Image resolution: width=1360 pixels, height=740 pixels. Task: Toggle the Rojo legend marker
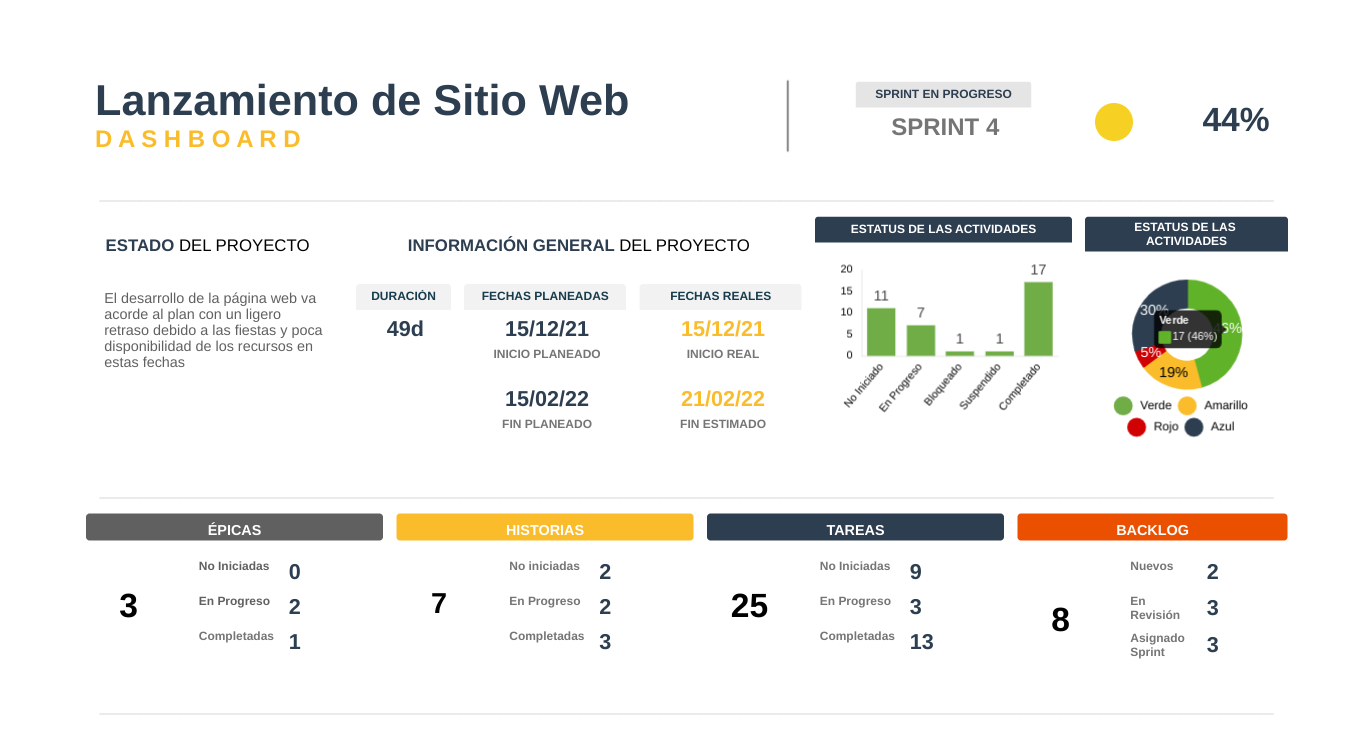click(1136, 427)
